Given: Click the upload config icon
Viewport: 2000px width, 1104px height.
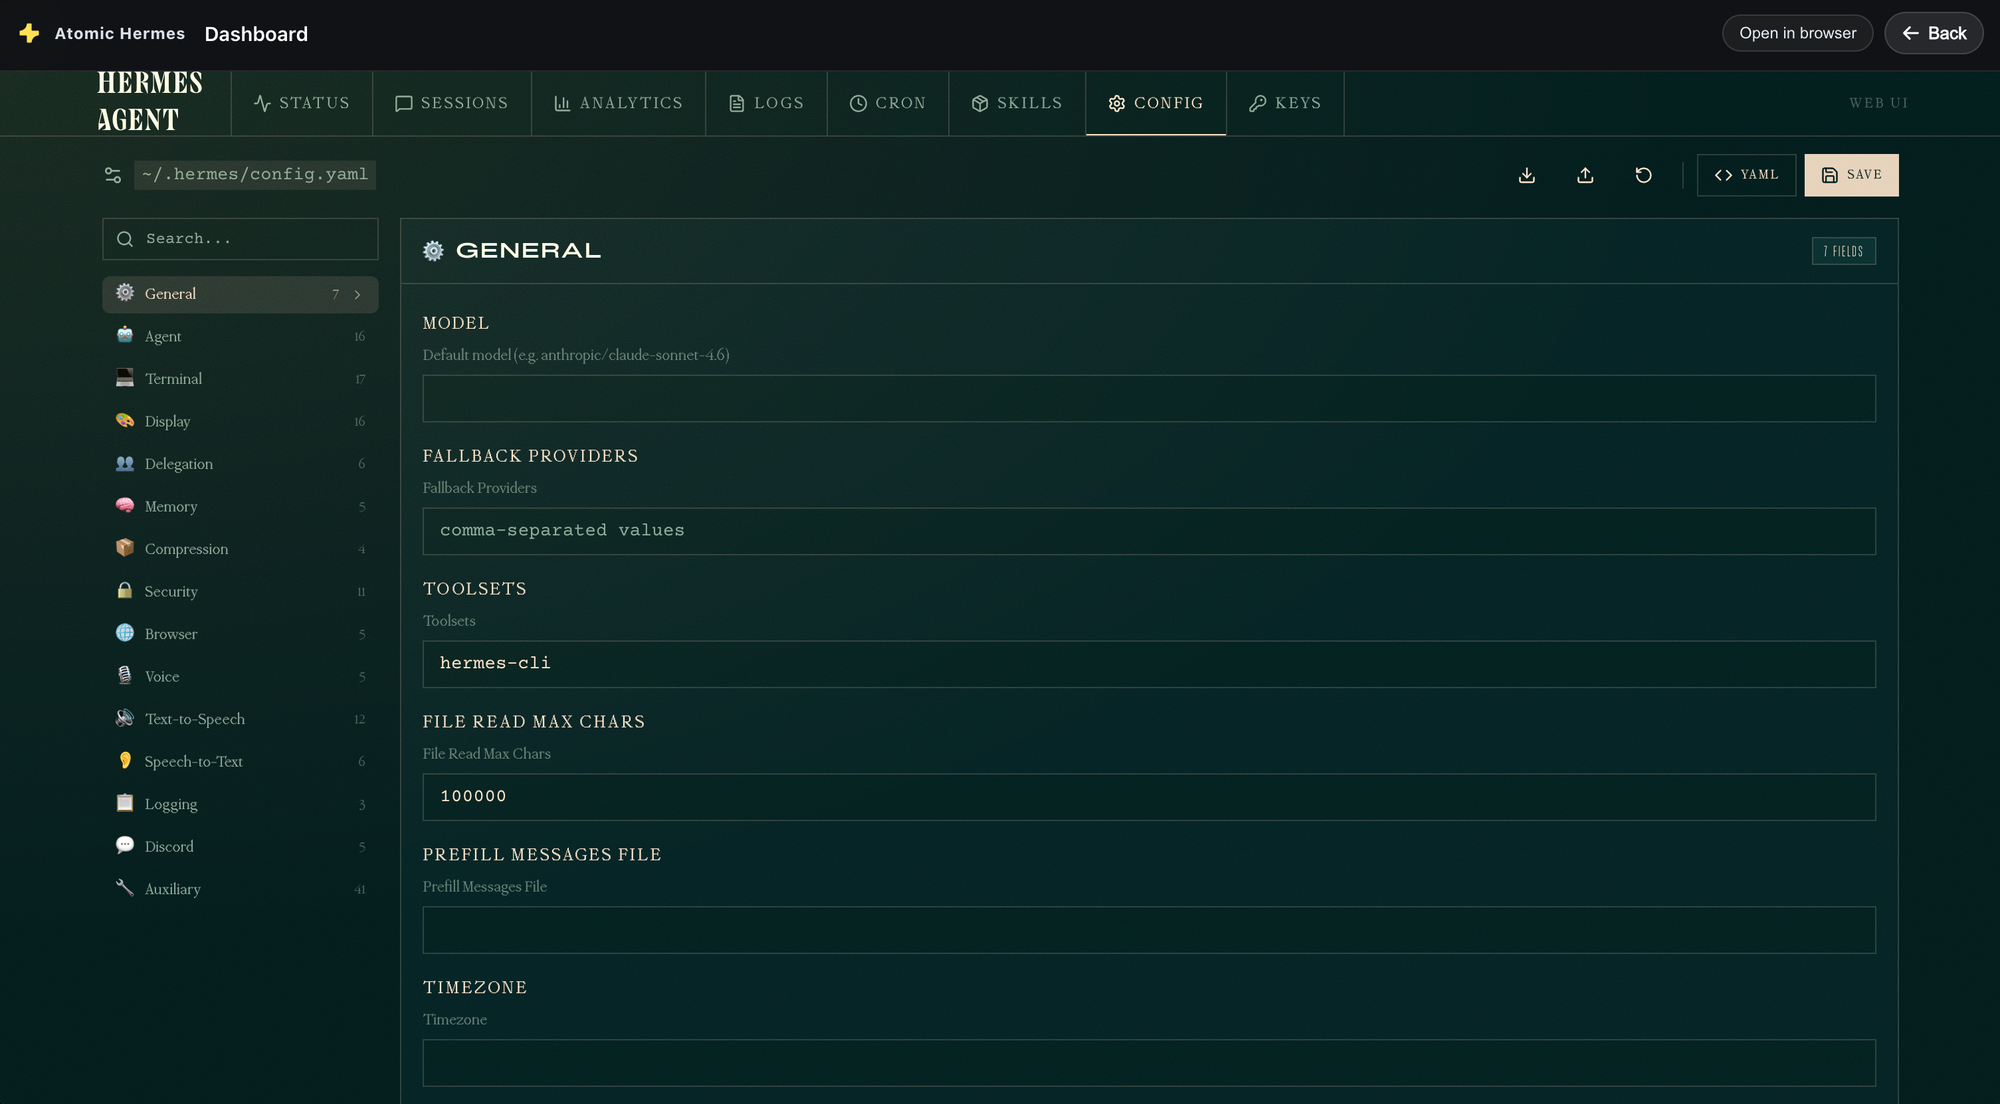Looking at the screenshot, I should point(1585,175).
